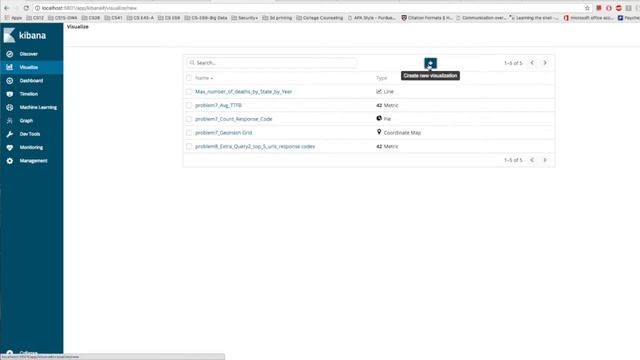
Task: Click the Dev Tools wrench icon
Action: [10, 134]
